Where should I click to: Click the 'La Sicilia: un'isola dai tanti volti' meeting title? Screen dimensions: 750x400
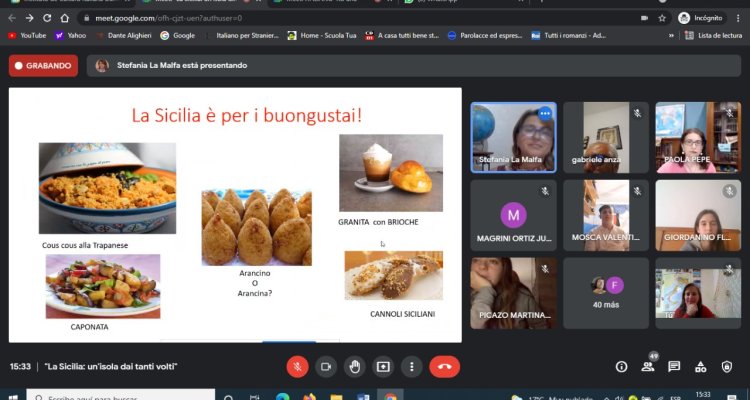click(111, 367)
